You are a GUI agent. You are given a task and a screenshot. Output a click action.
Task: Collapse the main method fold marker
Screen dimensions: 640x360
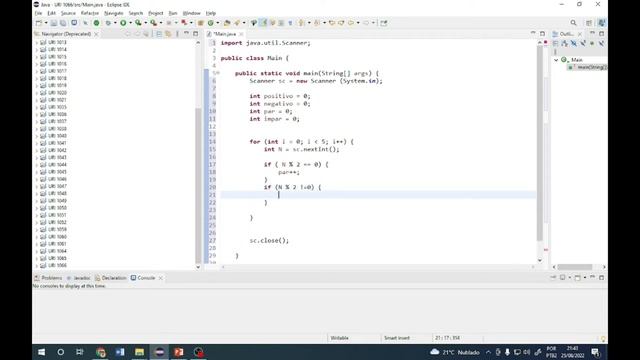click(218, 73)
